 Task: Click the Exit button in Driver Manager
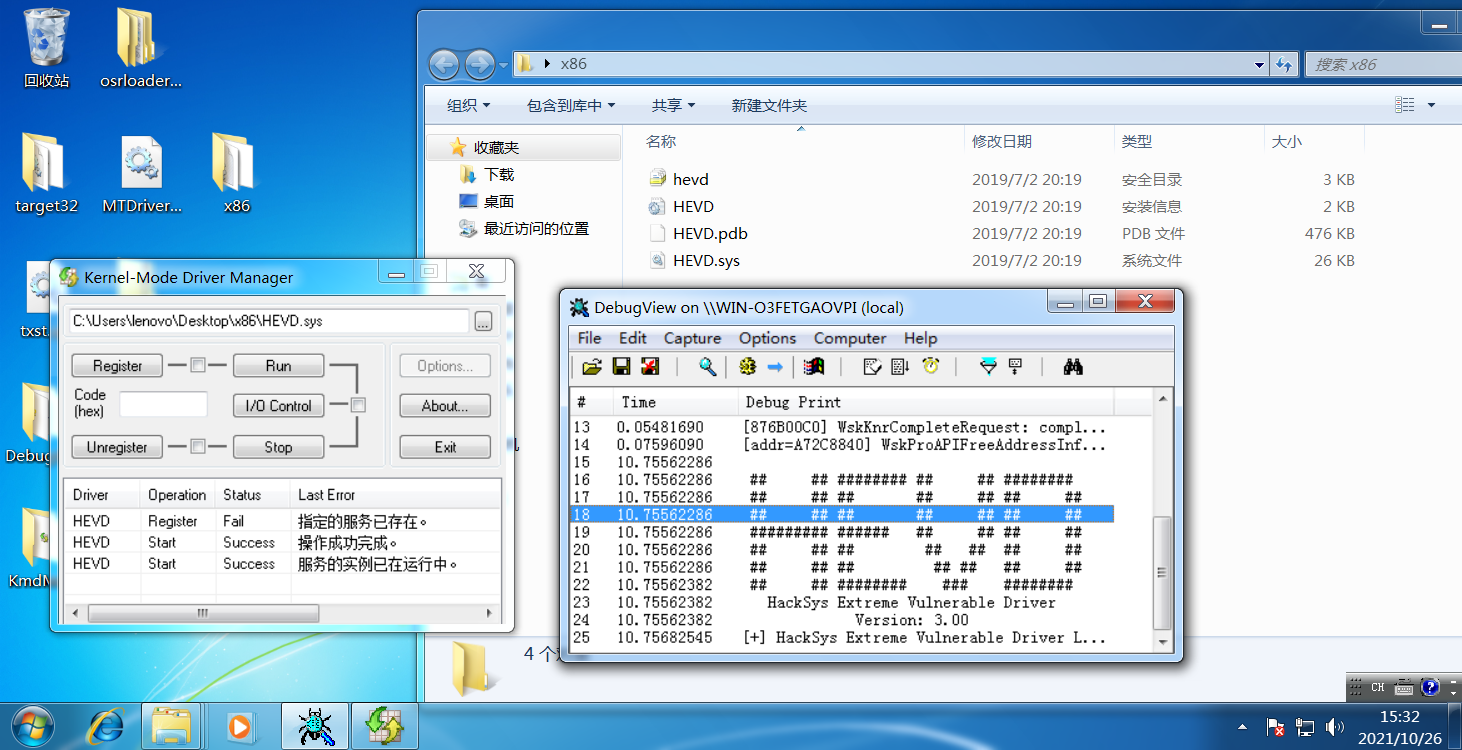coord(445,447)
